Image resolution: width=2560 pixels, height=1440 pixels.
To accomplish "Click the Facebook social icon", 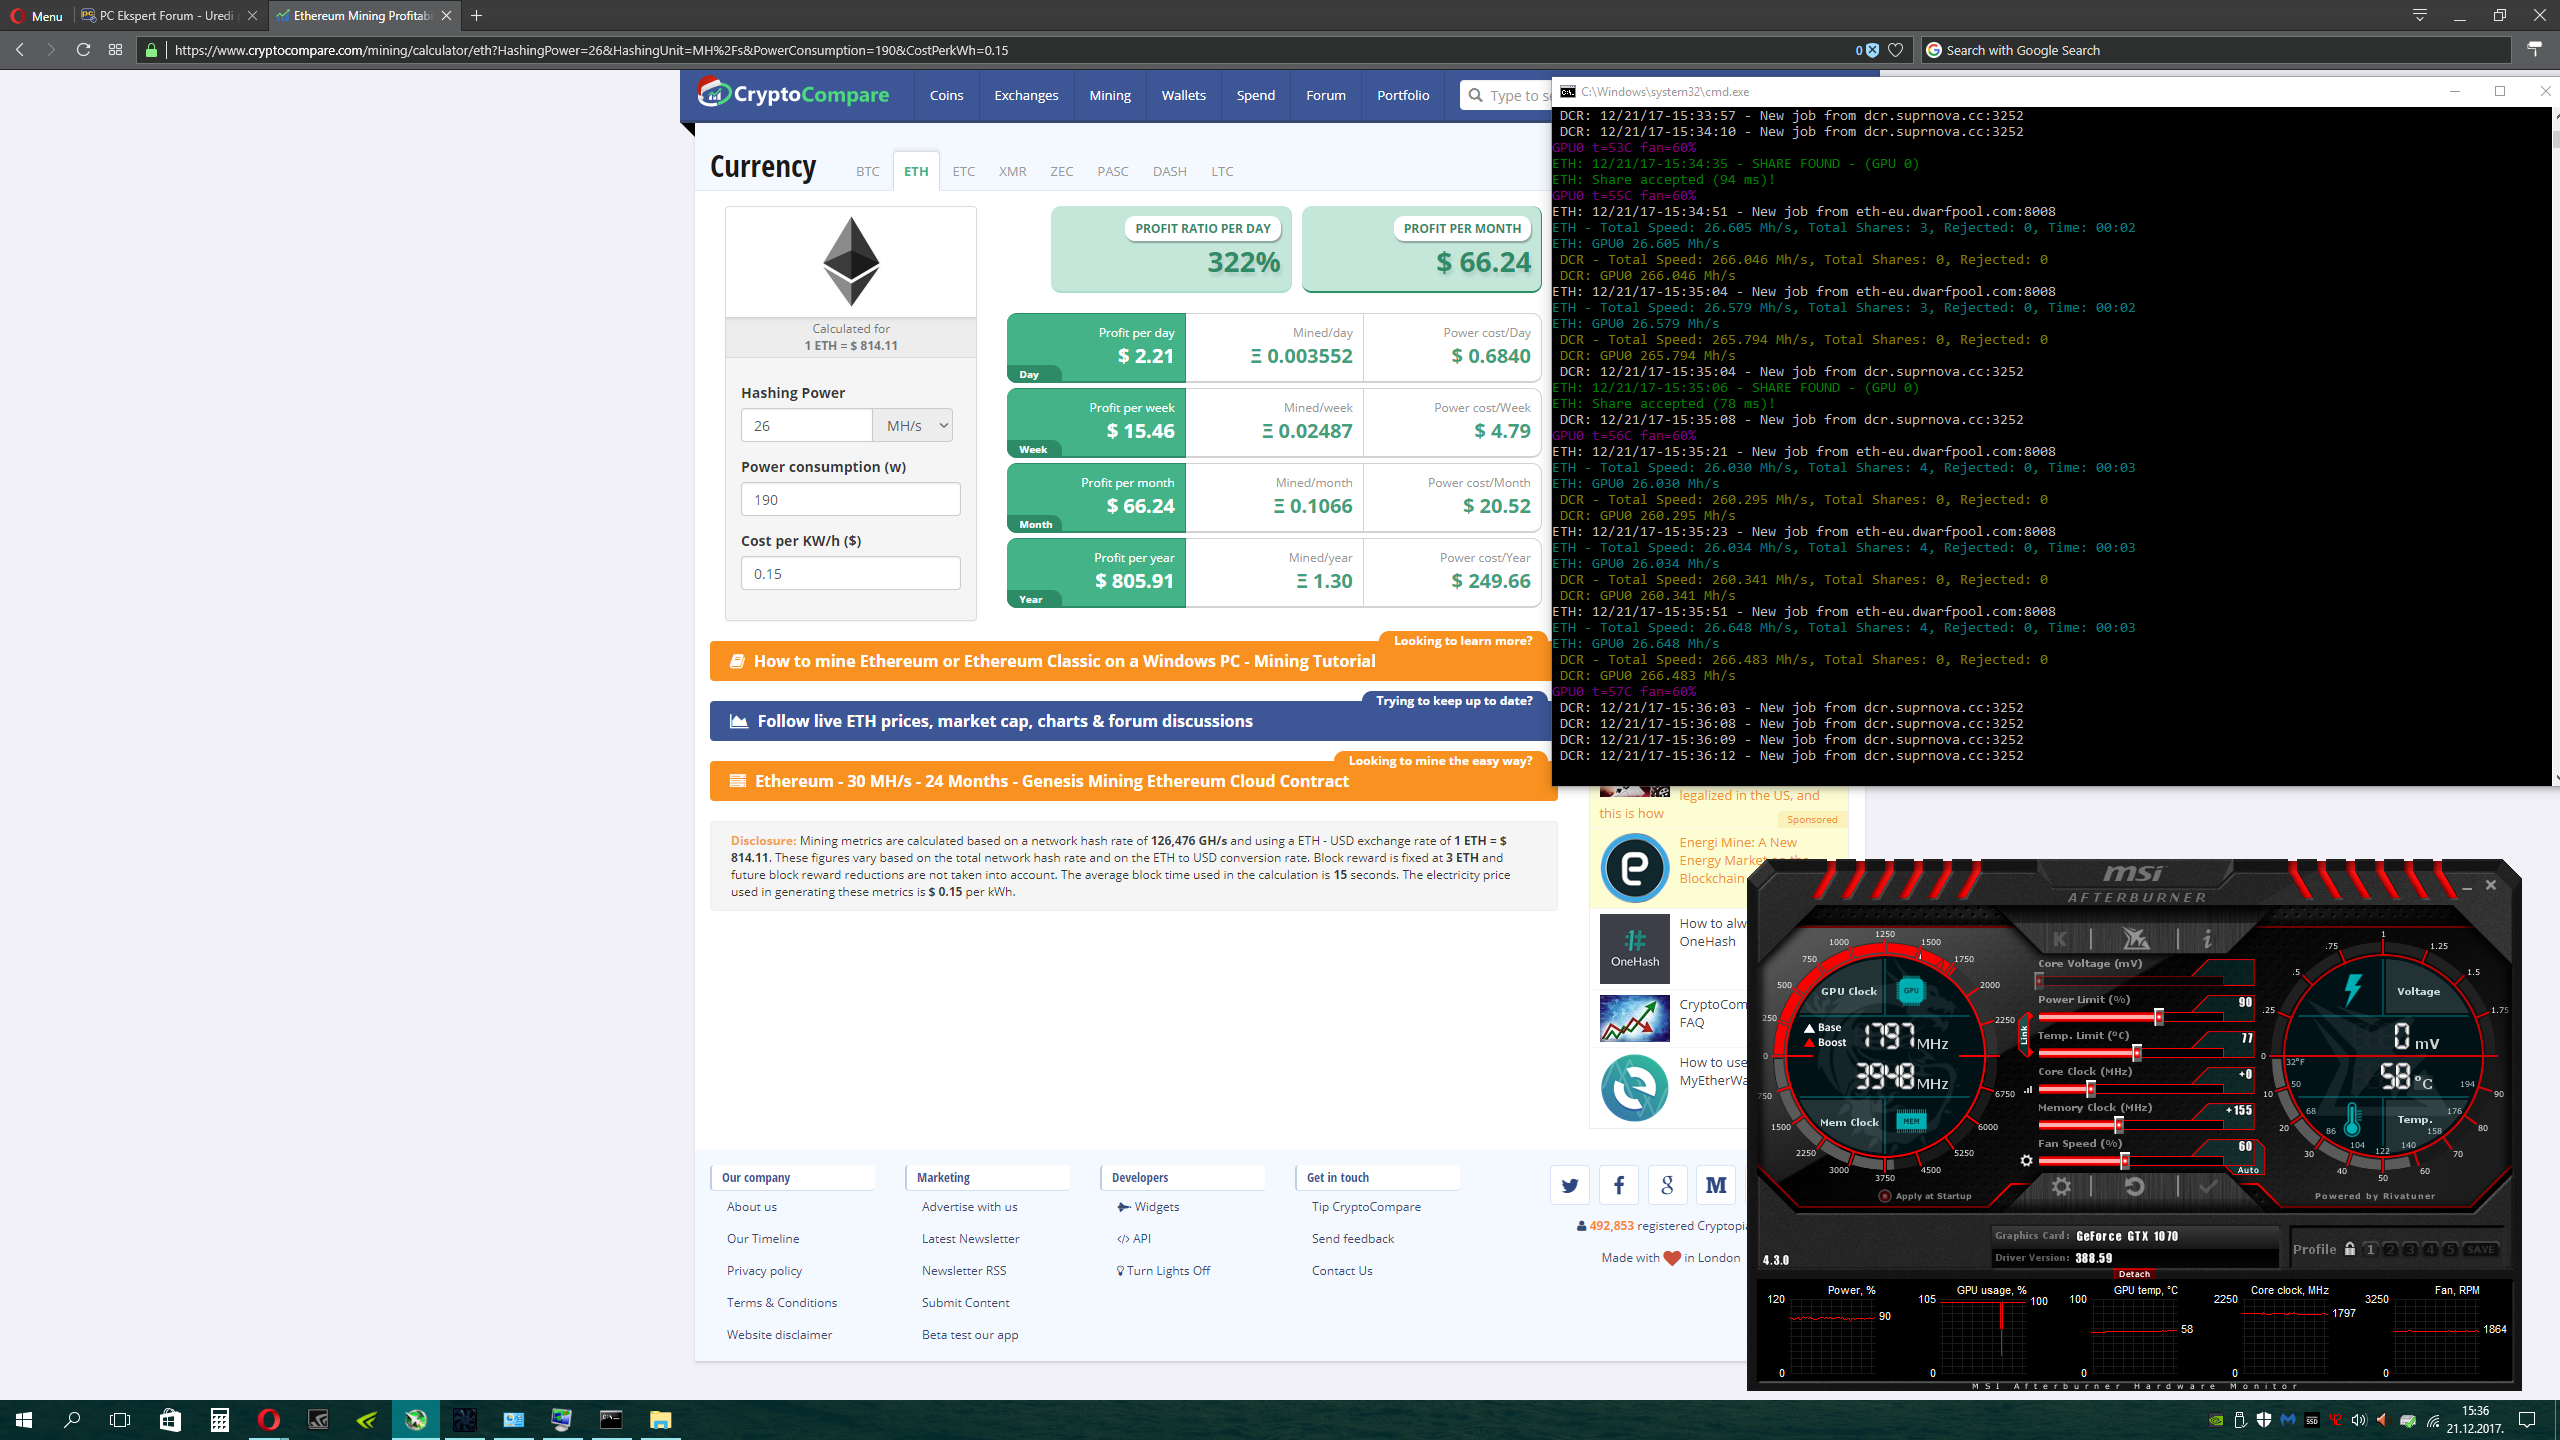I will coord(1618,1186).
